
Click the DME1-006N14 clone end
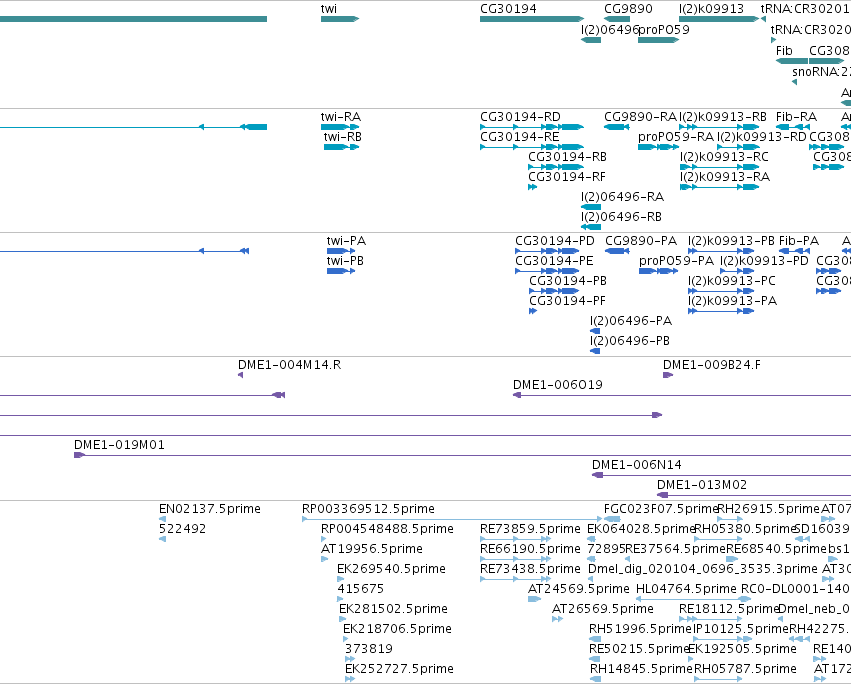click(598, 475)
